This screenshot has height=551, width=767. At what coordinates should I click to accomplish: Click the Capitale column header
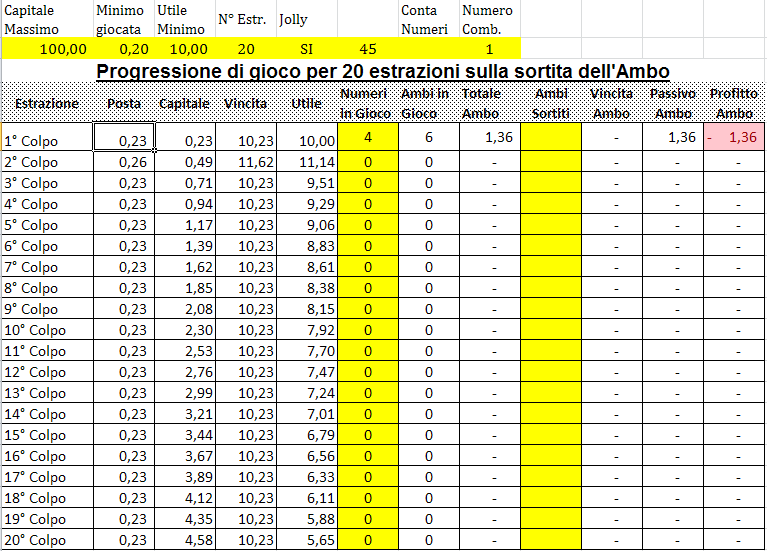point(185,103)
